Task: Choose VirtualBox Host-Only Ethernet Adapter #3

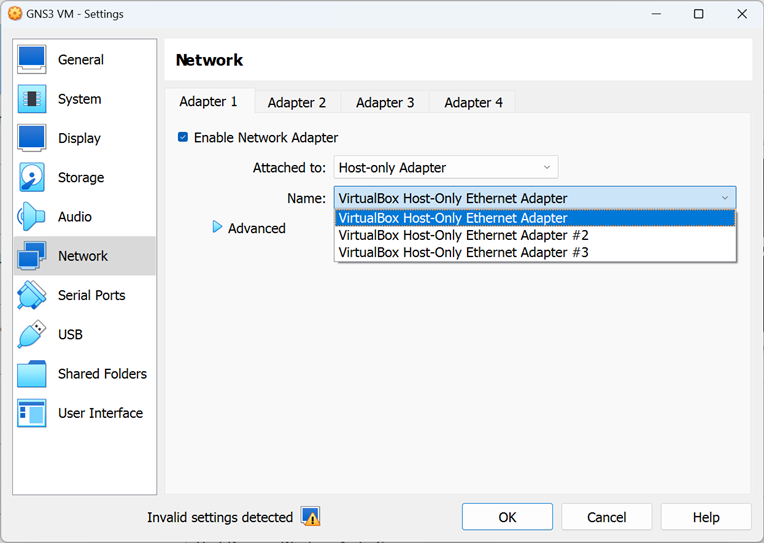Action: 535,252
